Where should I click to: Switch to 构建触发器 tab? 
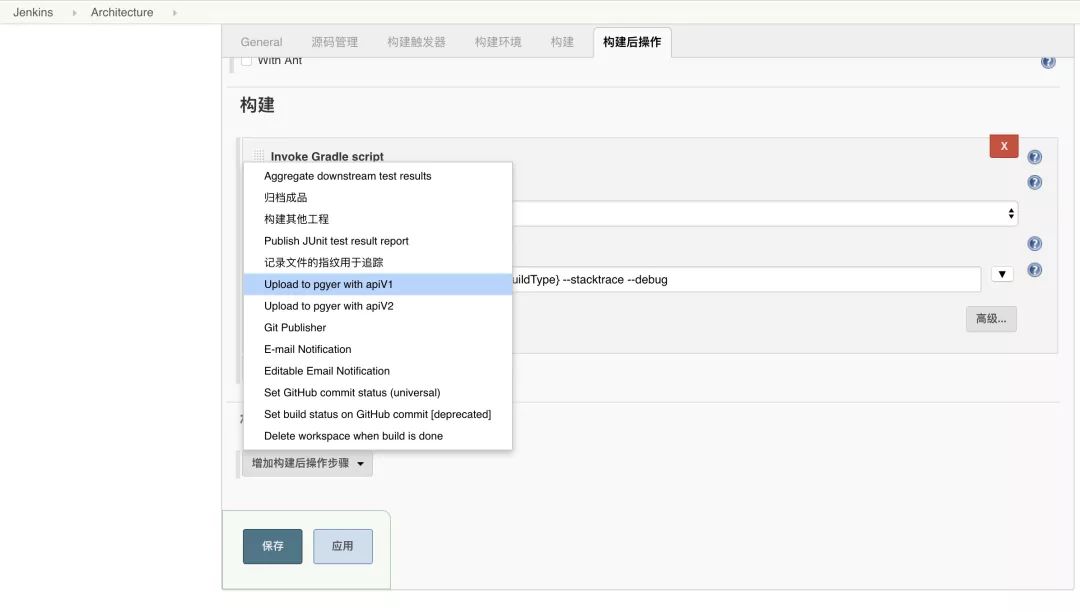tap(416, 42)
